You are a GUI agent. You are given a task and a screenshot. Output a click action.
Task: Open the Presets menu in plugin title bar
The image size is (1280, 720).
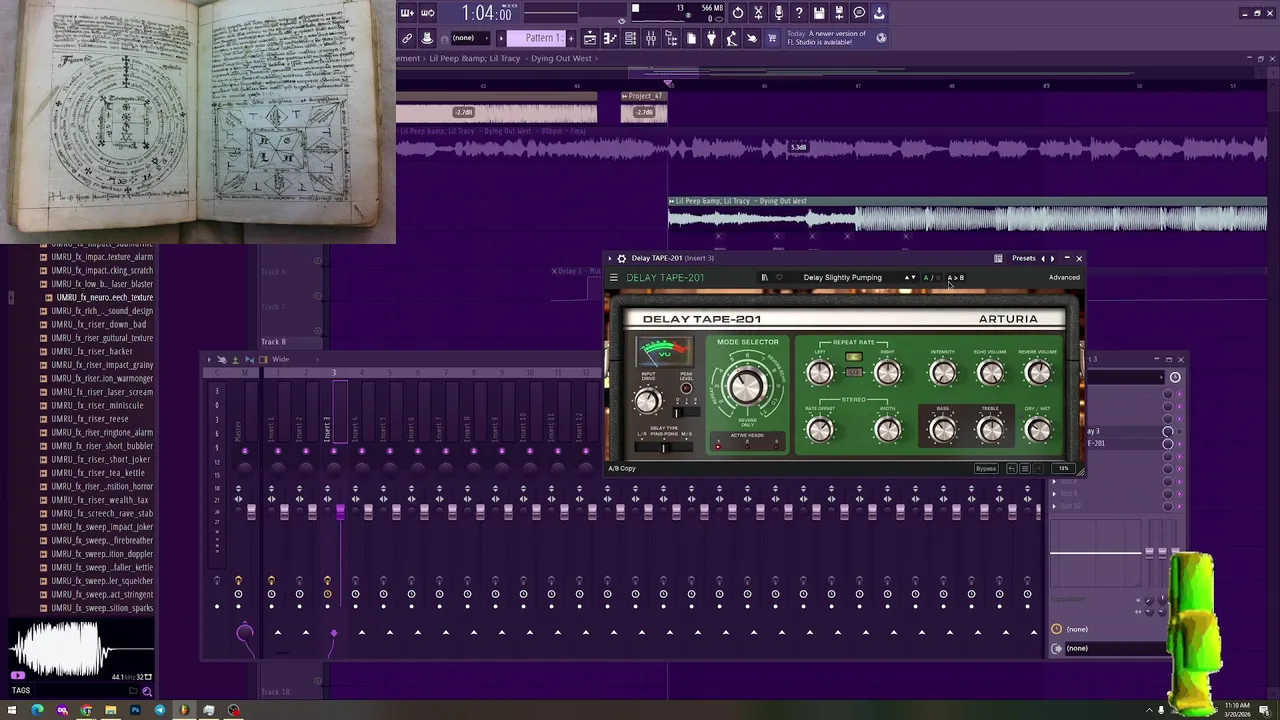click(1024, 258)
